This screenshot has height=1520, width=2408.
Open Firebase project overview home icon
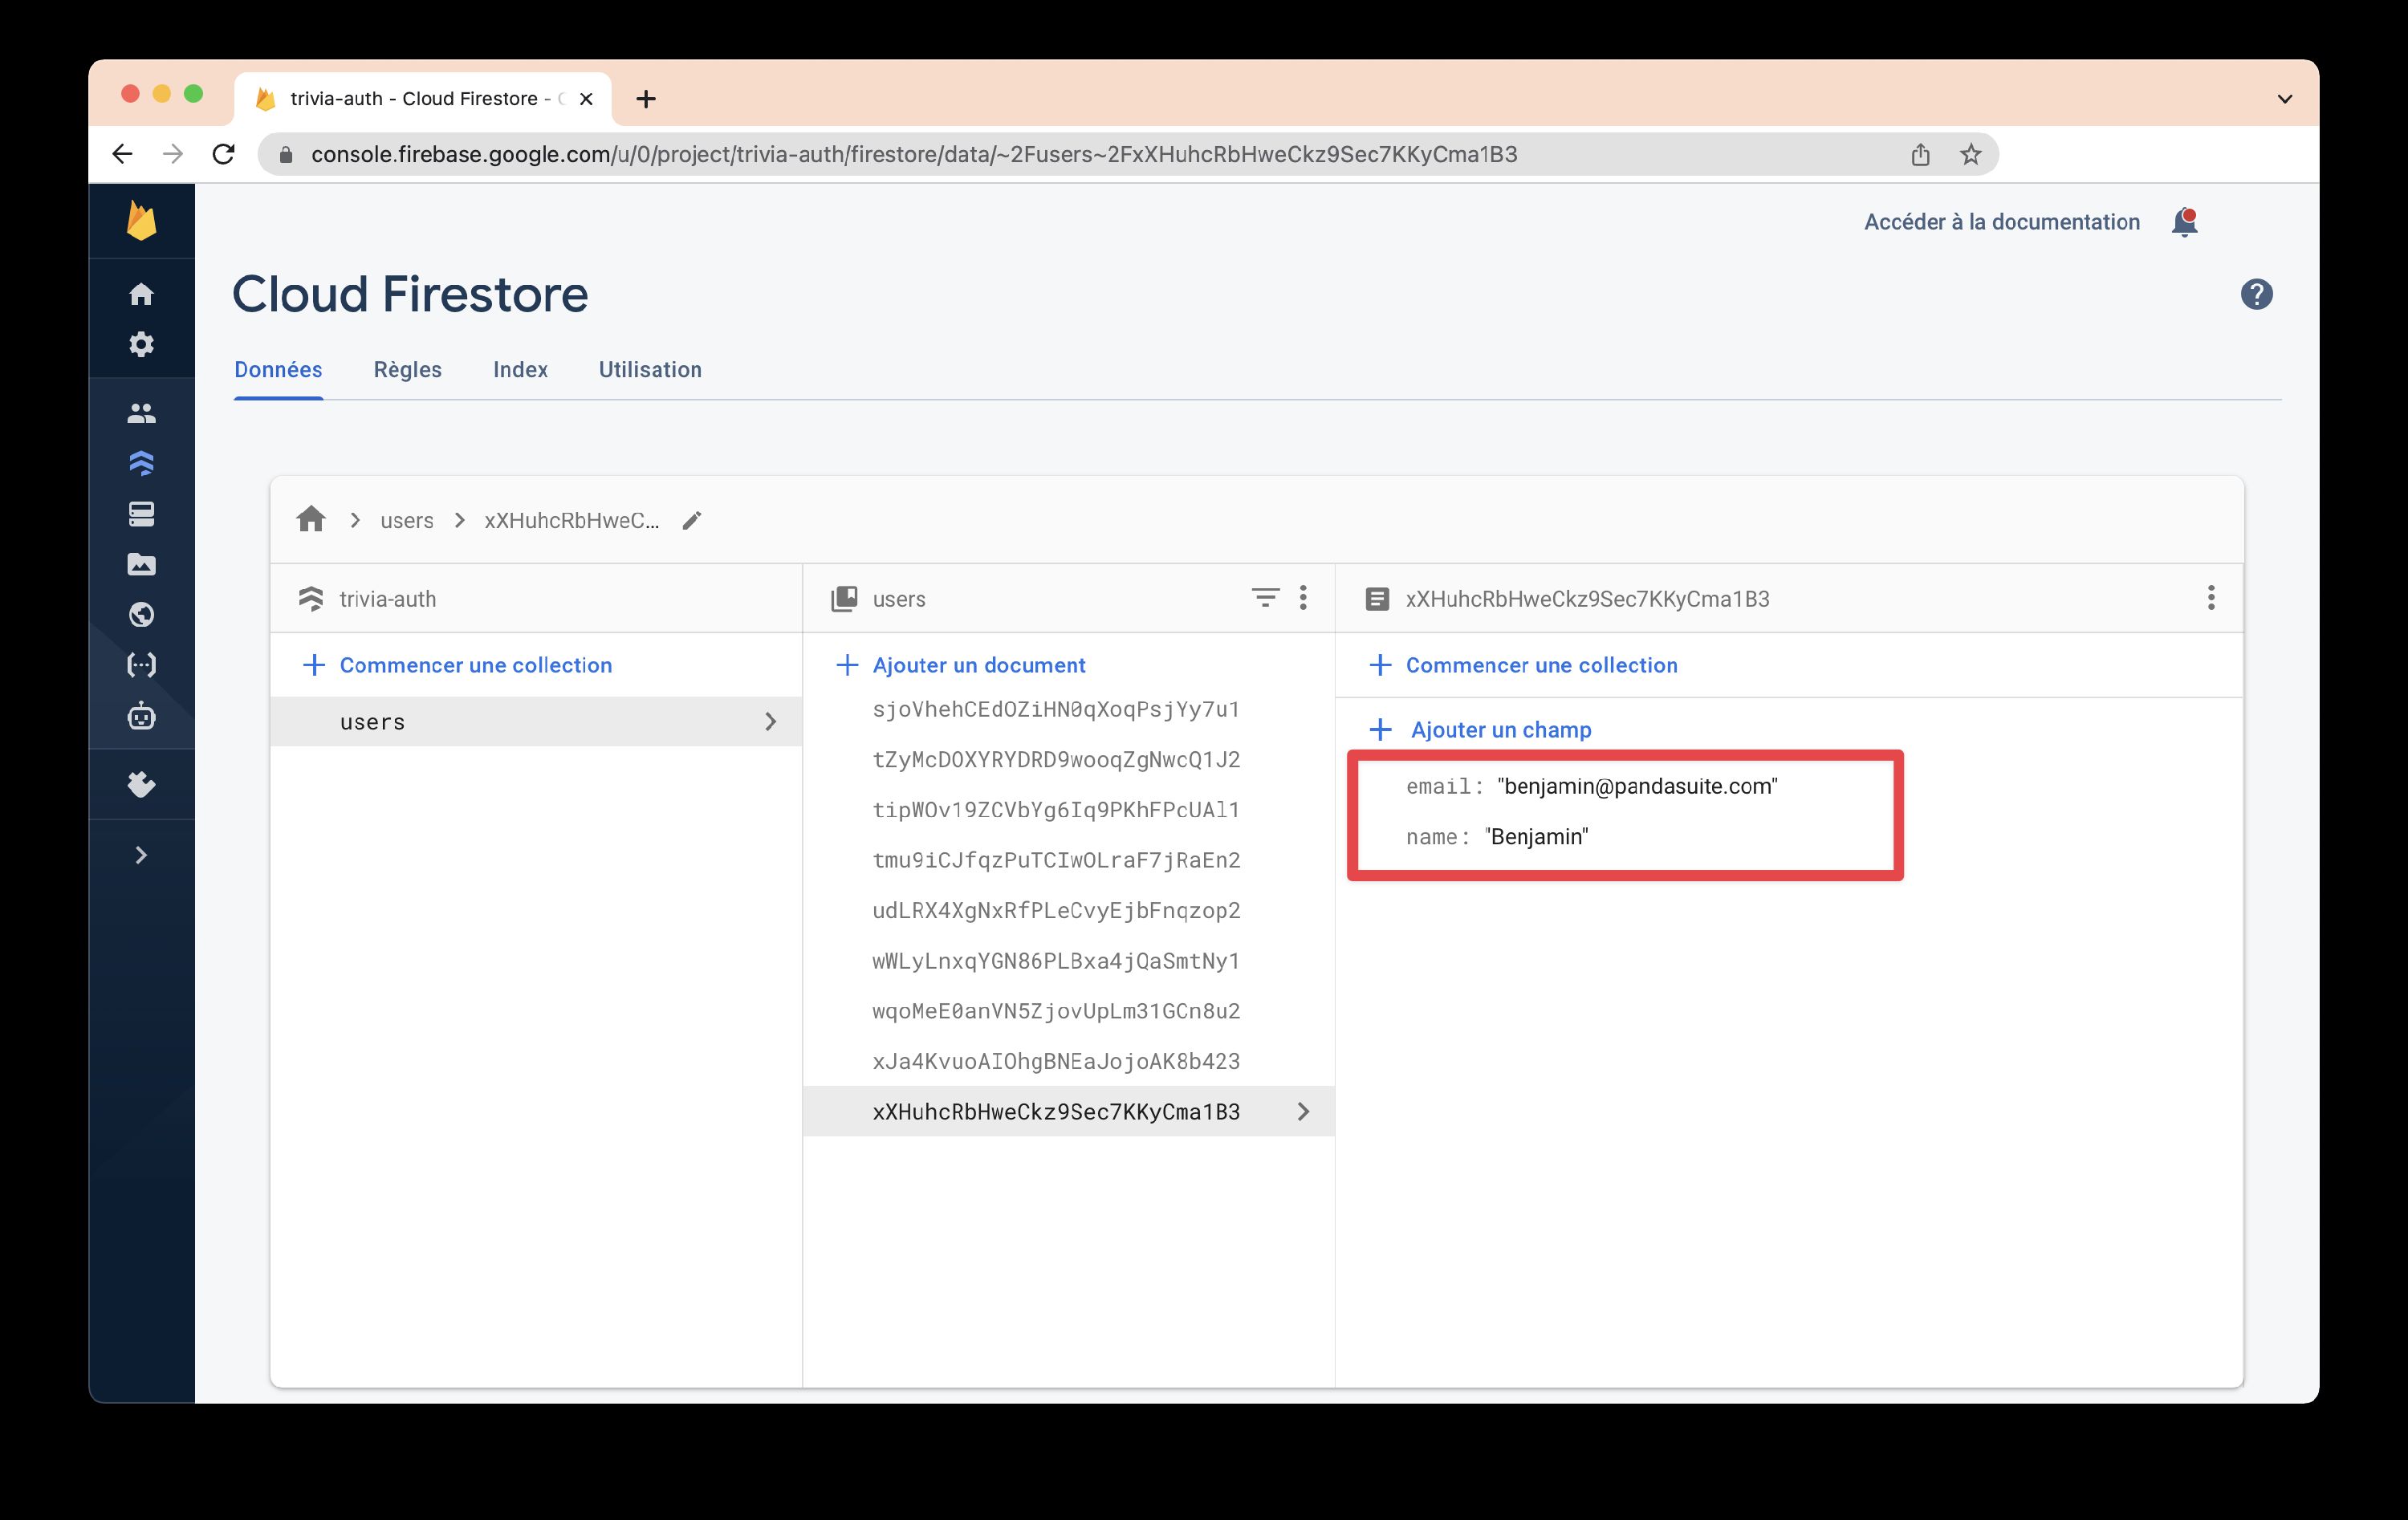point(141,294)
